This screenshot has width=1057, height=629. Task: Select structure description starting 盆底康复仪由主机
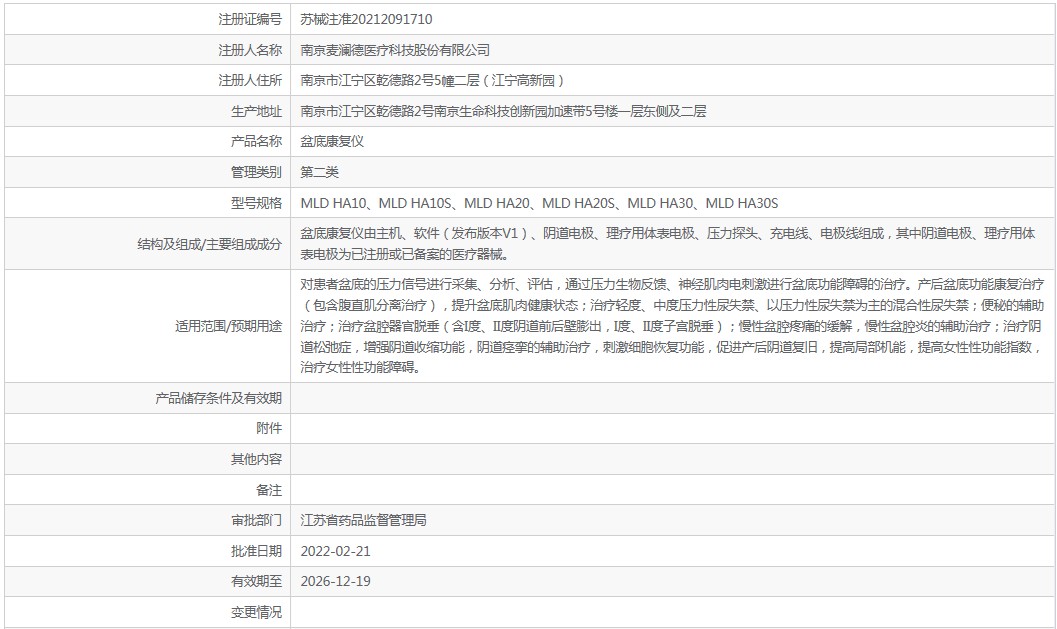[x=667, y=243]
